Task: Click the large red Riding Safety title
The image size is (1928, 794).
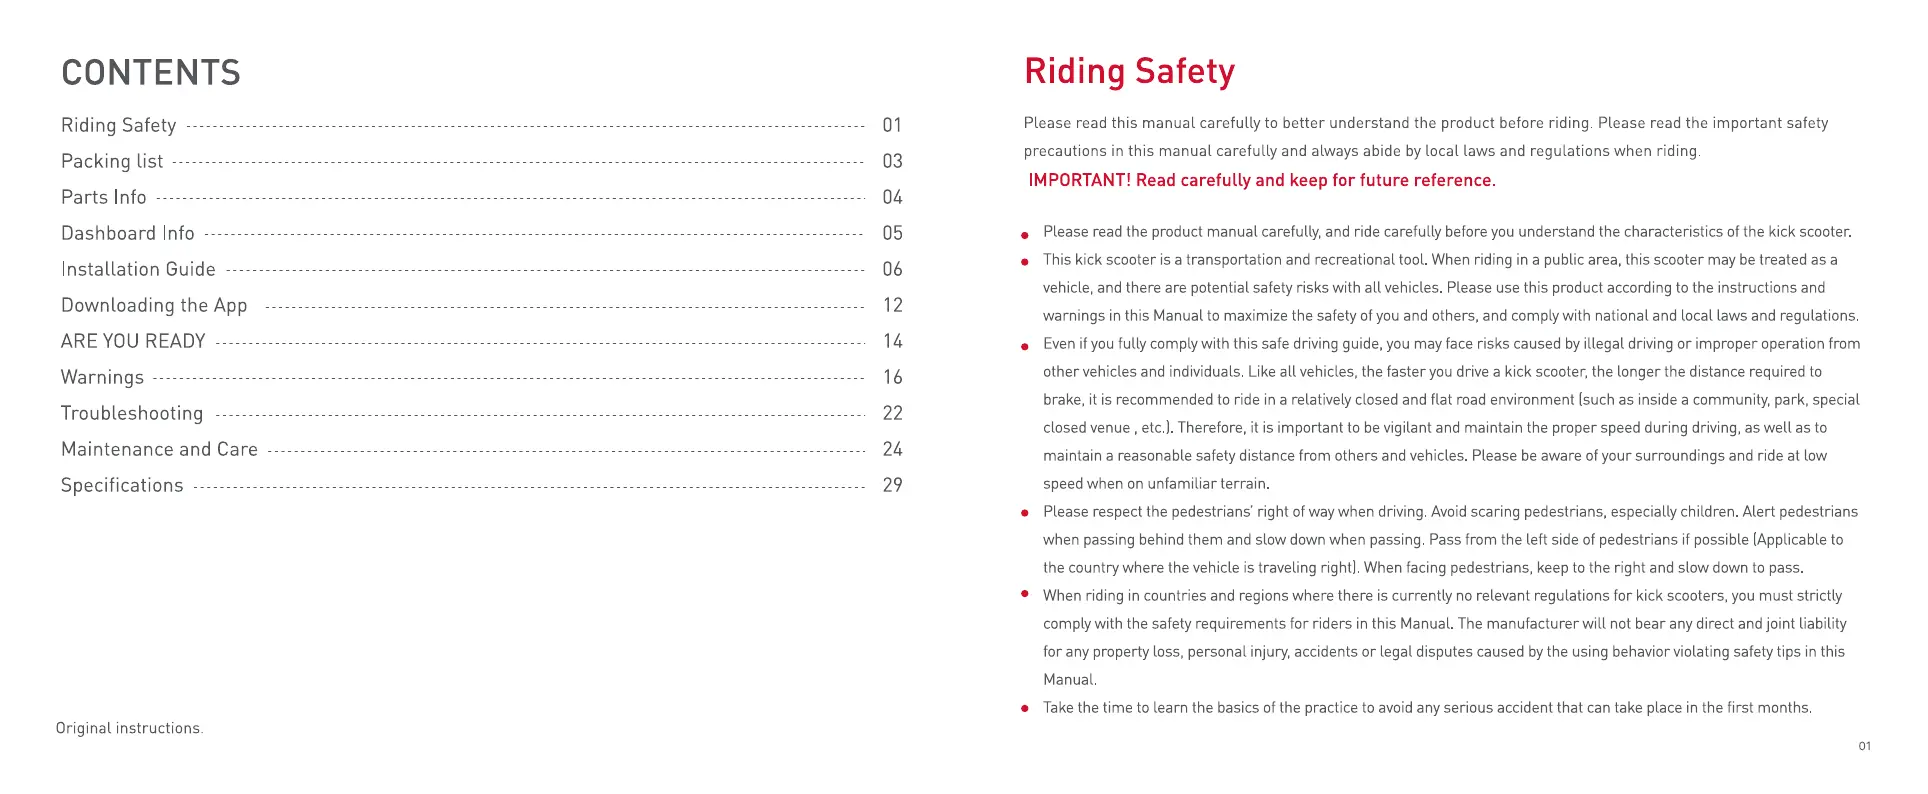Action: pos(1129,72)
